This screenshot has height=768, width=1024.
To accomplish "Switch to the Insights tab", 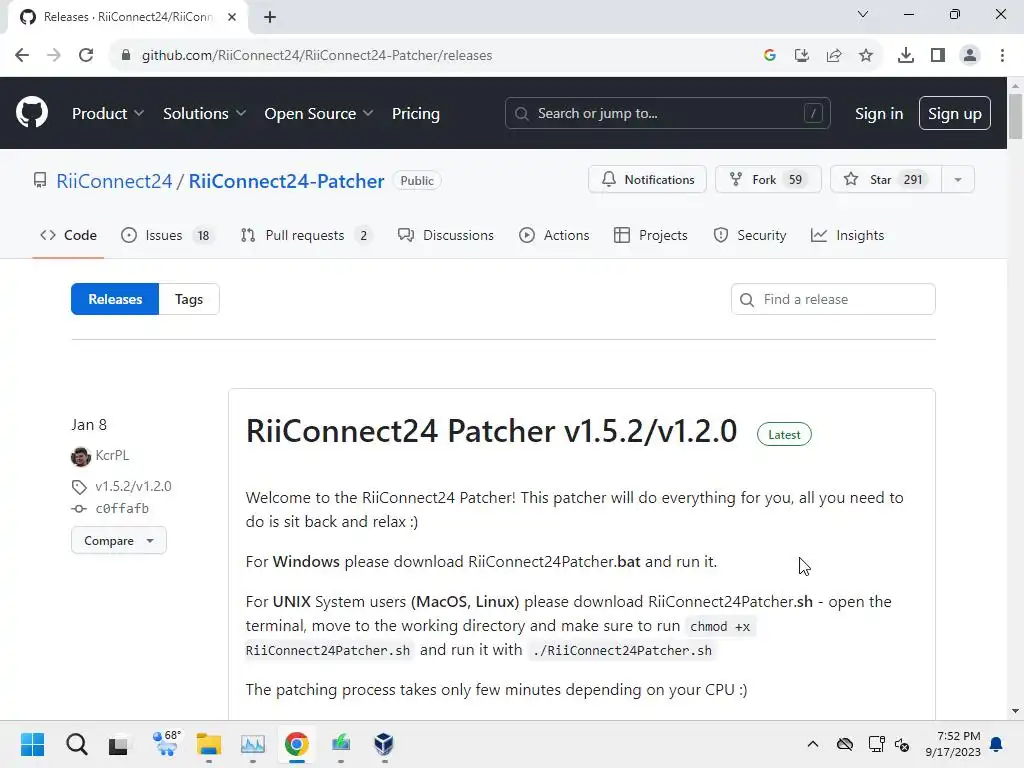I will tap(847, 235).
